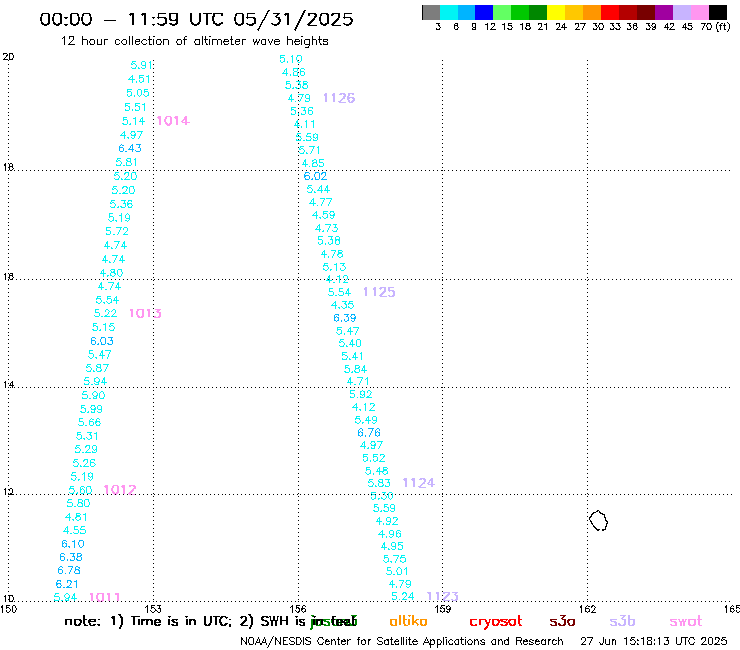Viewport: 740px width, 650px height.
Task: Click the wave height value 4.51
Action: pos(140,79)
